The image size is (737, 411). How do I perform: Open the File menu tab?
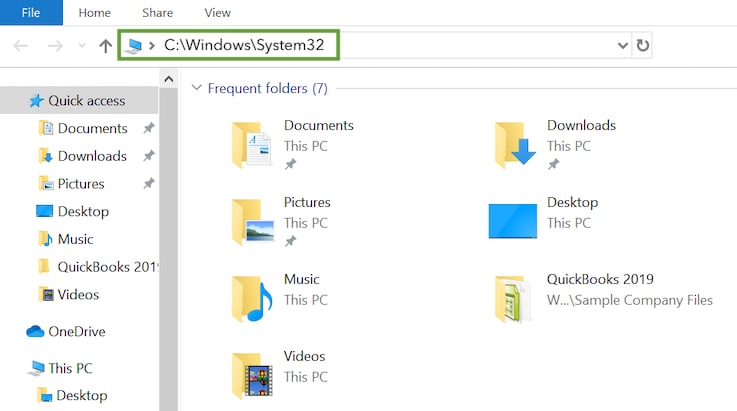[31, 13]
